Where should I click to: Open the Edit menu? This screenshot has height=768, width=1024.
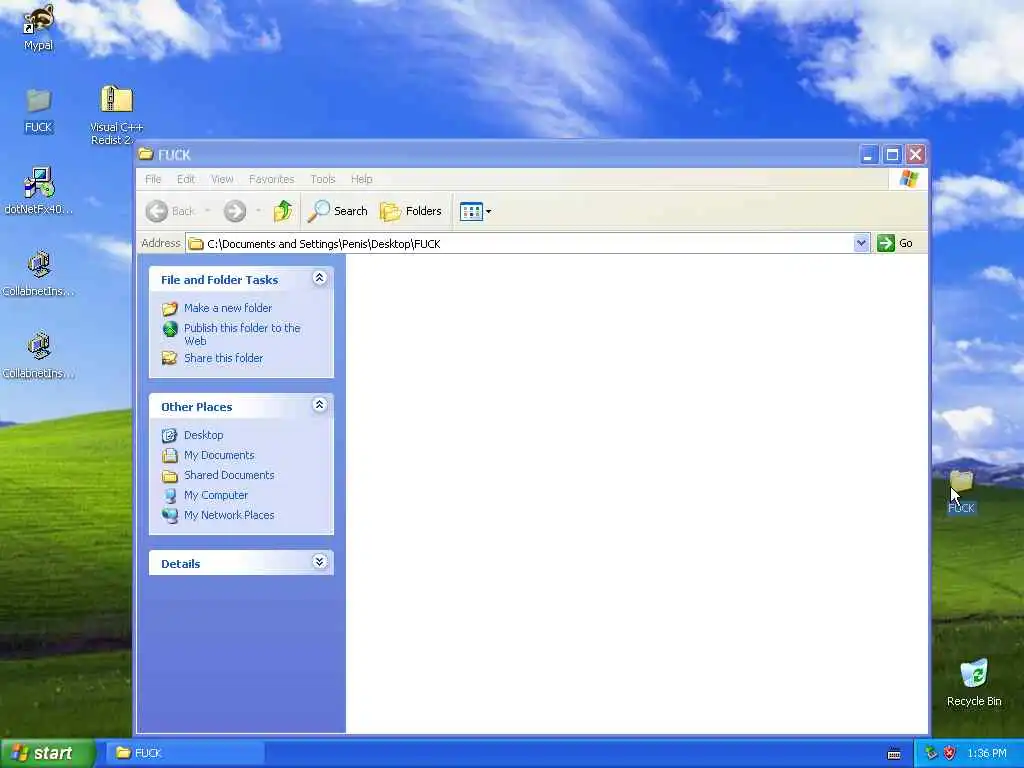pos(185,179)
